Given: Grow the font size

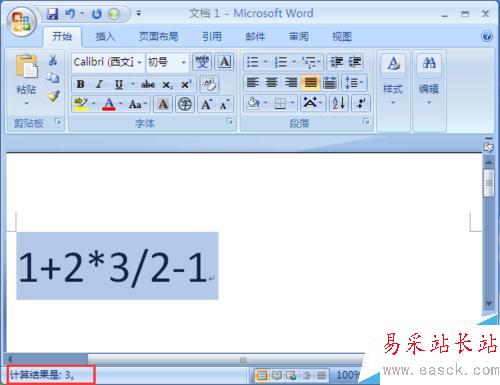Looking at the screenshot, I should pyautogui.click(x=207, y=104).
